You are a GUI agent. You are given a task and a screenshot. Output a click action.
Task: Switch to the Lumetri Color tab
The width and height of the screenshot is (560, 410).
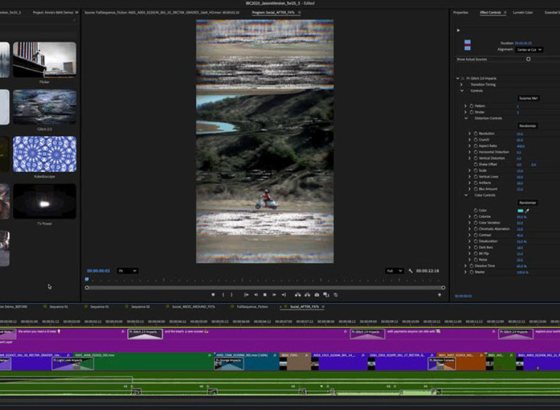(523, 12)
